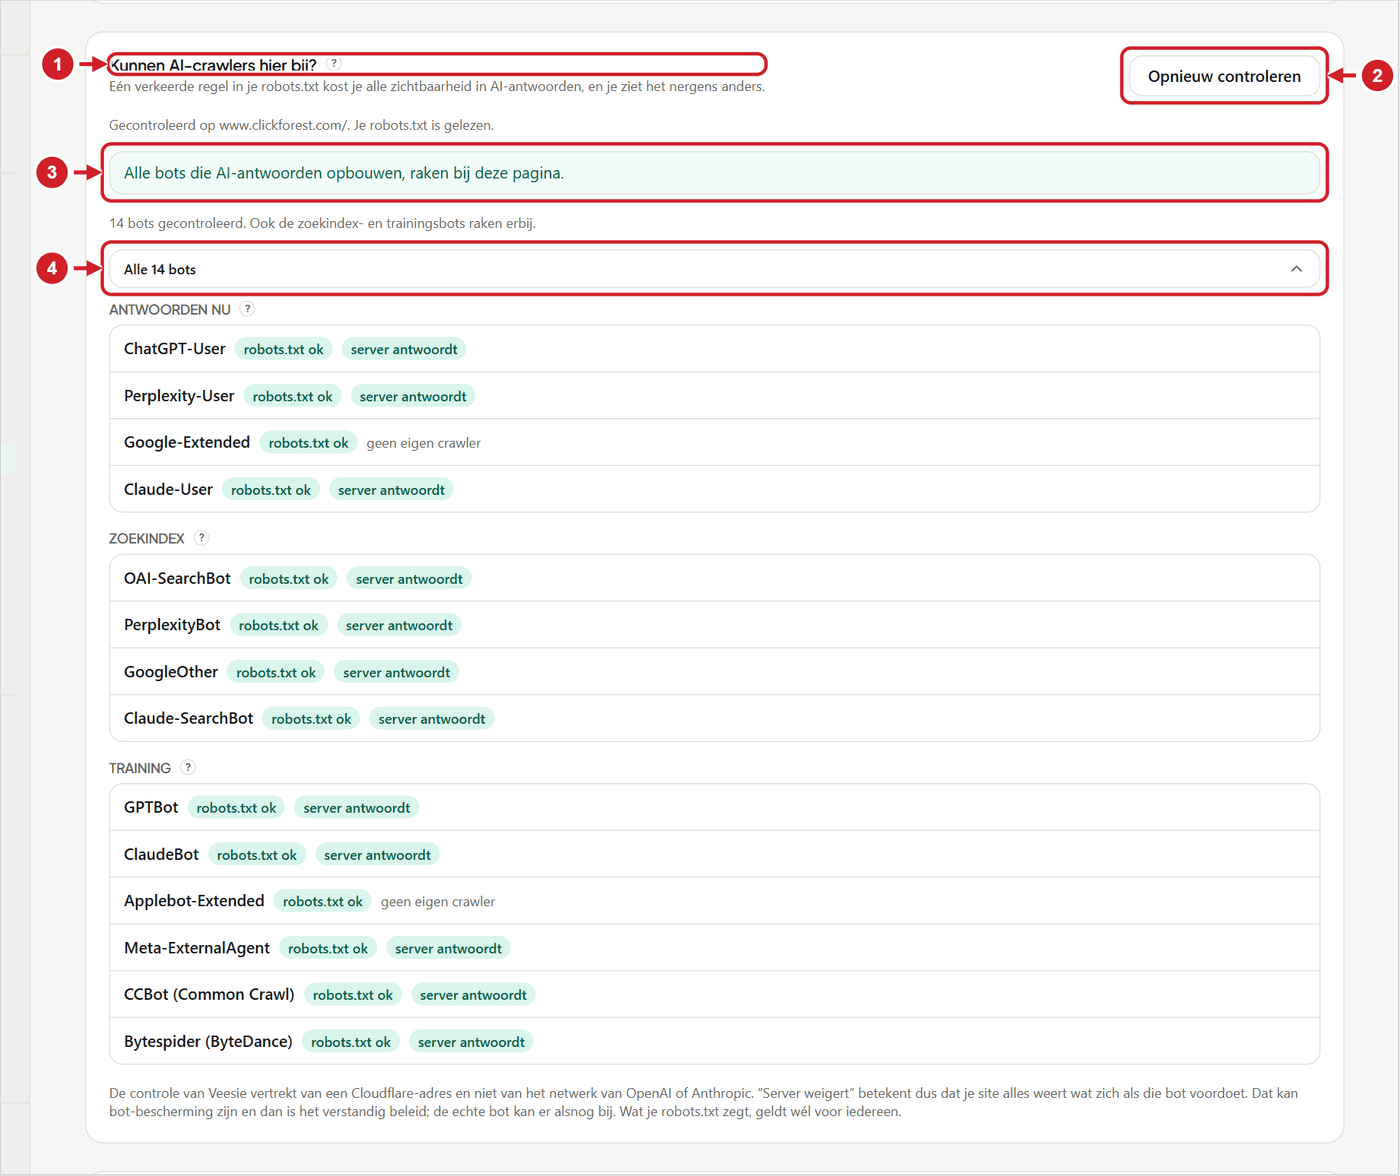Select the Google-Extended bot name

187,442
